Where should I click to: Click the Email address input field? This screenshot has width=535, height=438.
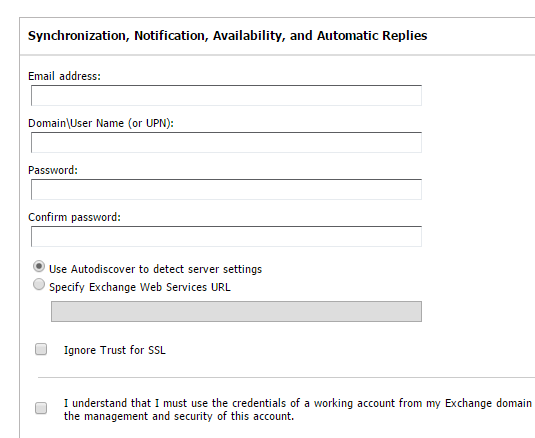click(x=226, y=96)
